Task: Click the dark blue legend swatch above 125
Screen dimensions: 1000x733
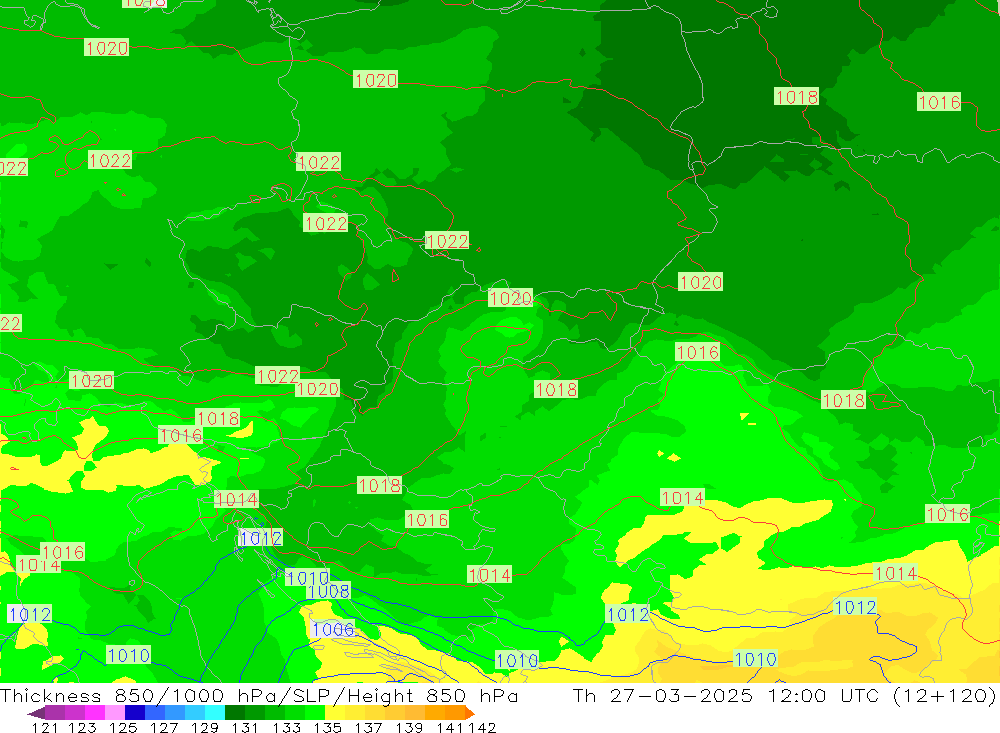Action: 135,713
